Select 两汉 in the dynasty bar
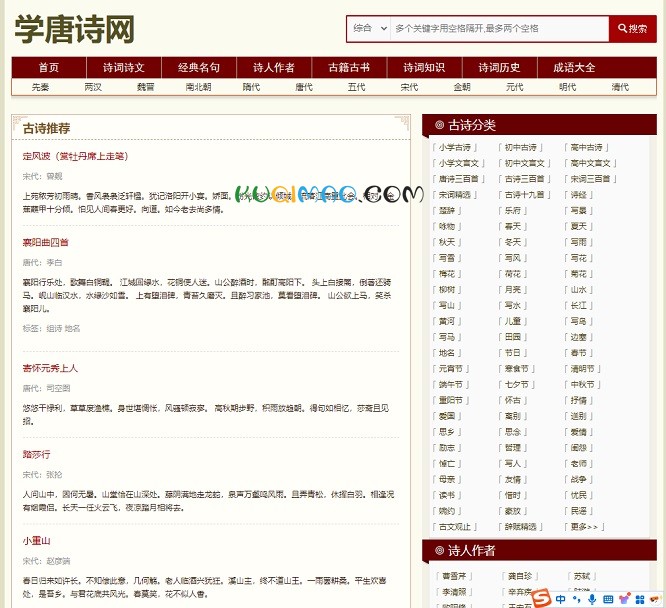The image size is (666, 608). [93, 87]
